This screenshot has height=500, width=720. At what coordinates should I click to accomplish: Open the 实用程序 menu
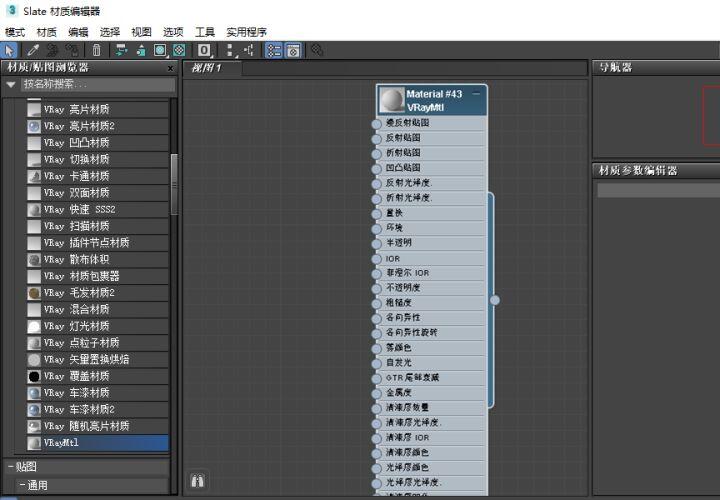tap(247, 32)
